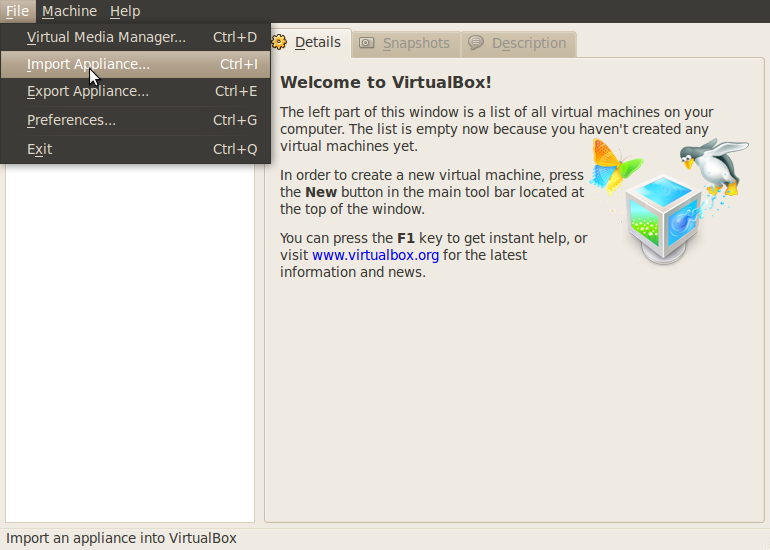770x550 pixels.
Task: Switch to the Snapshots tab
Action: tap(406, 44)
